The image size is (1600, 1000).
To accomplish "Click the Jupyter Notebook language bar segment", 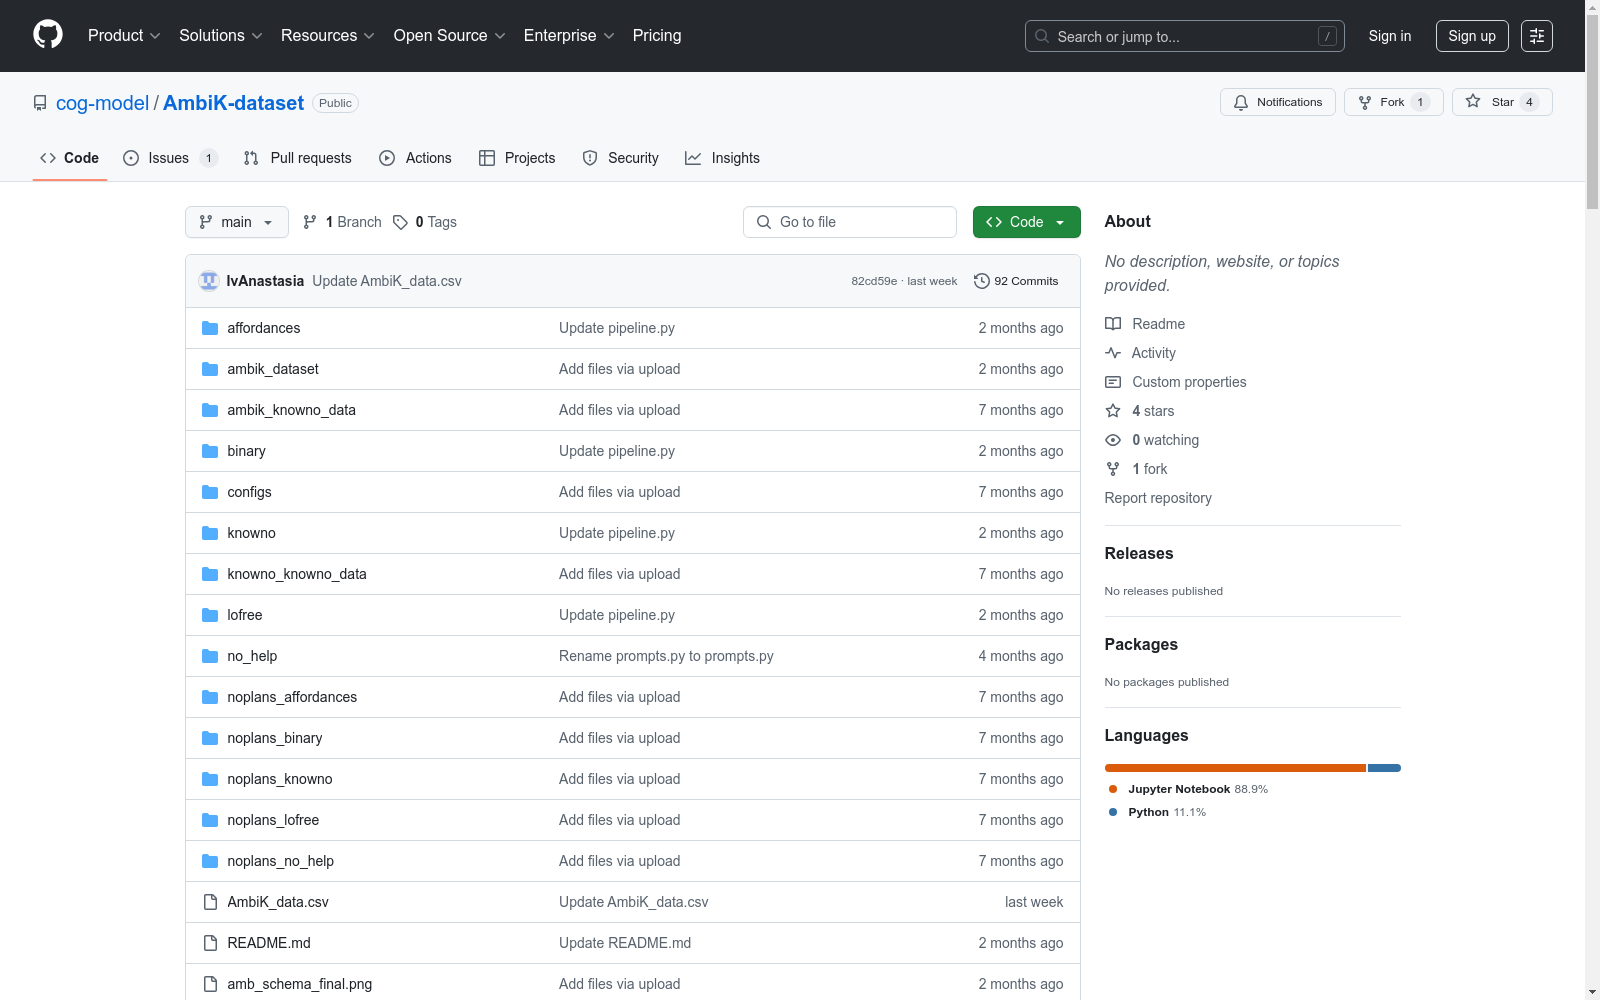I will (x=1234, y=768).
